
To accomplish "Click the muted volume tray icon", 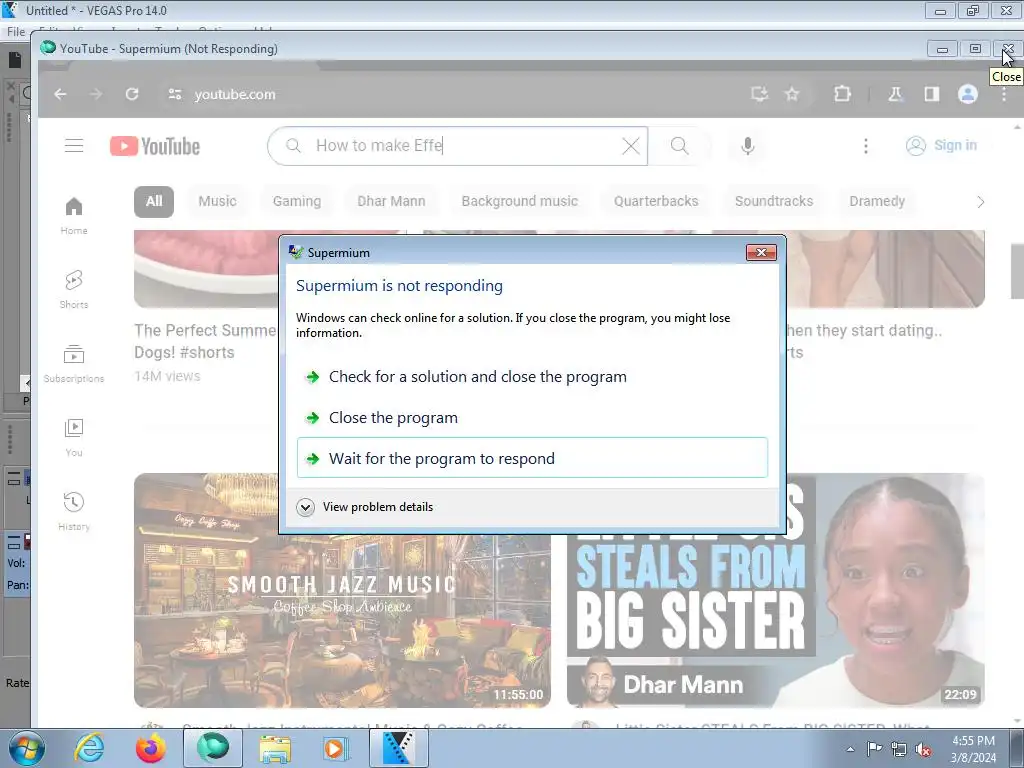I will tap(923, 749).
